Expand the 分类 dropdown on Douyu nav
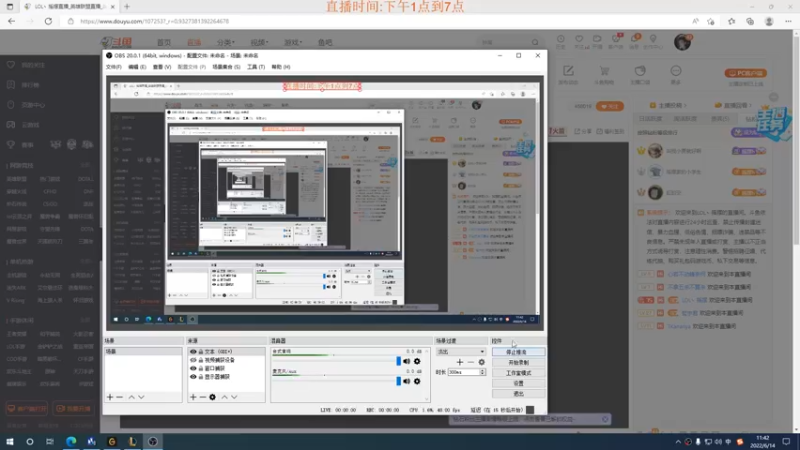The image size is (800, 450). [226, 42]
